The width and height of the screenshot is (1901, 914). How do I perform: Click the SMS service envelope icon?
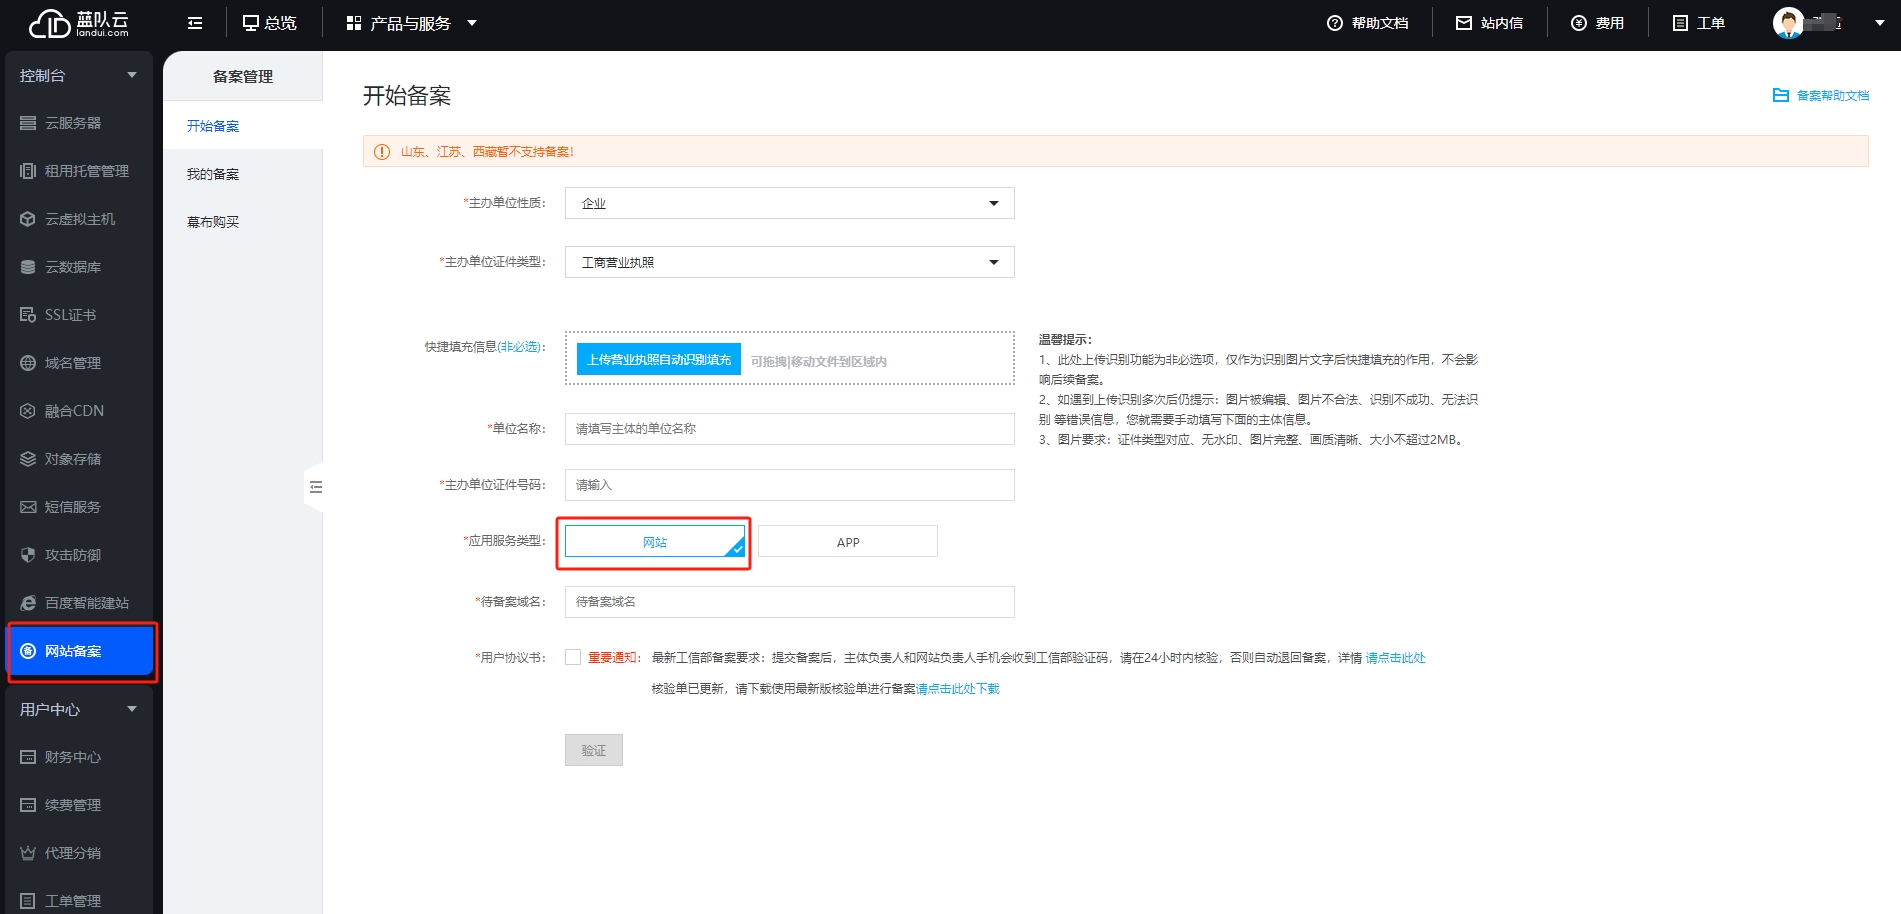[x=28, y=507]
